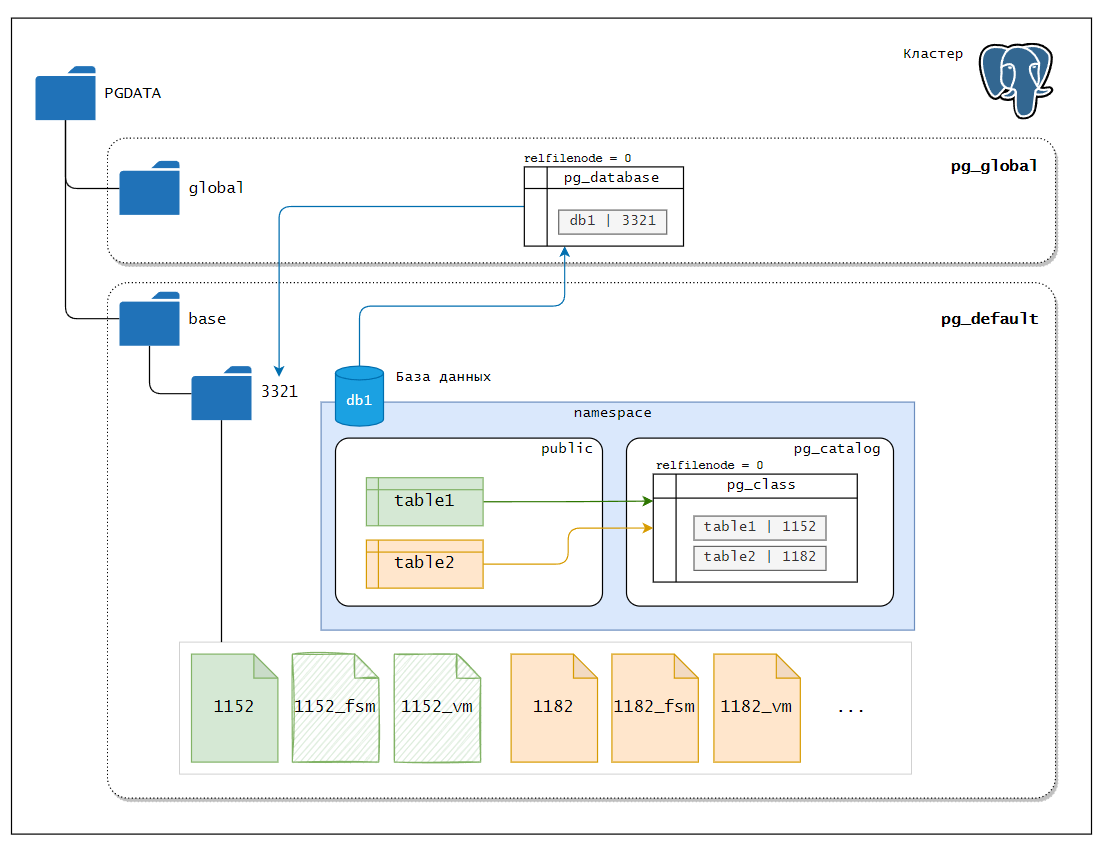Click the 'table2 | 1182' row

[x=759, y=557]
